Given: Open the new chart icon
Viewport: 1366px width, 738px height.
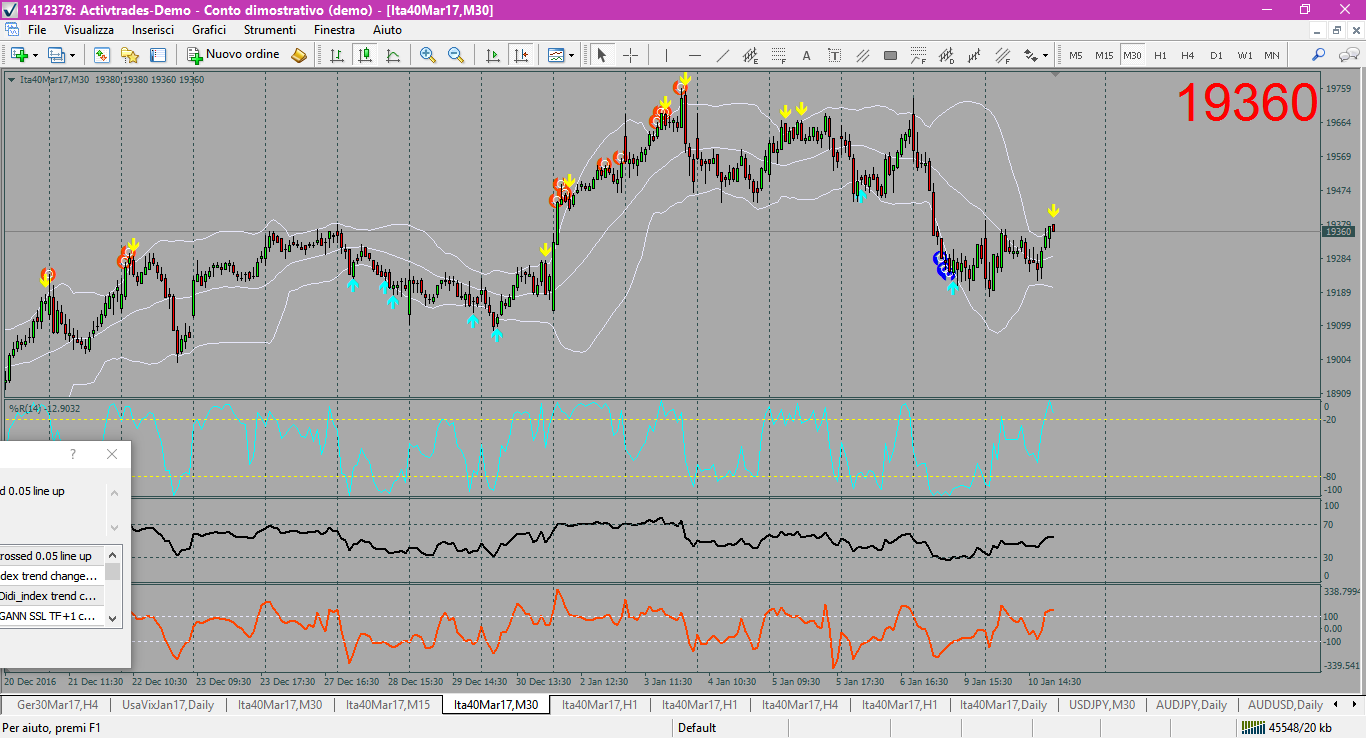Looking at the screenshot, I should (19, 55).
